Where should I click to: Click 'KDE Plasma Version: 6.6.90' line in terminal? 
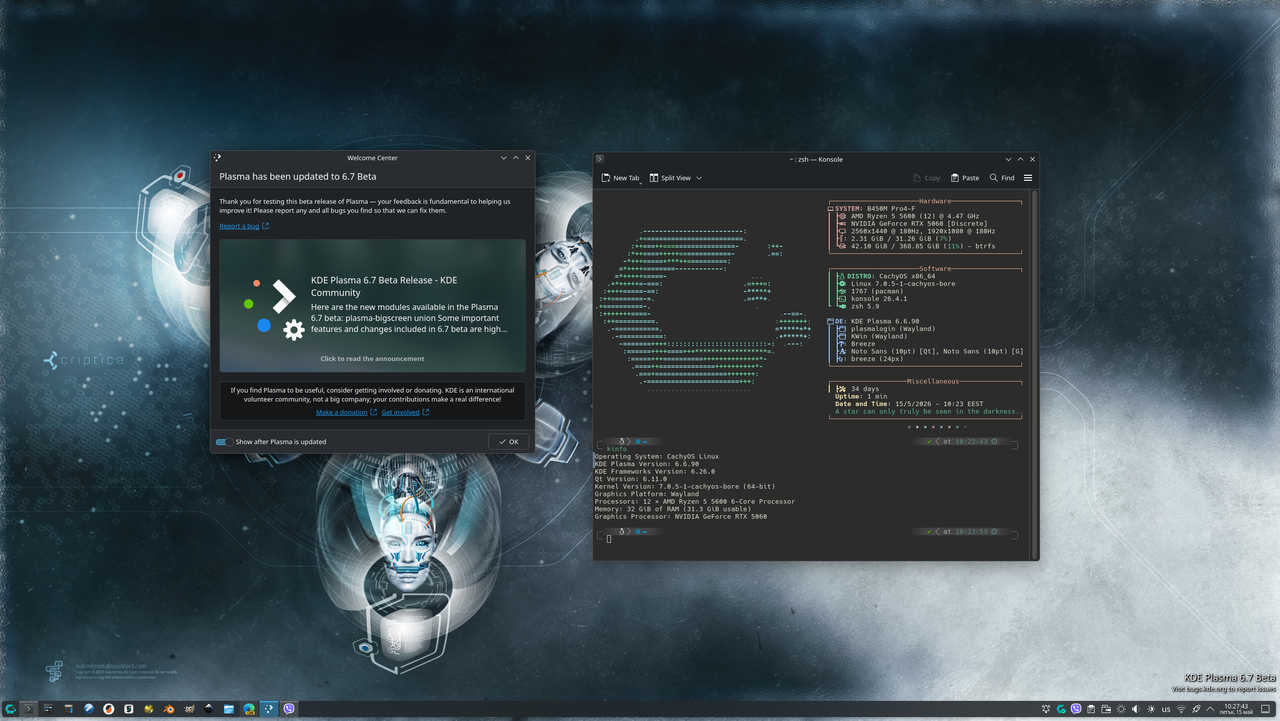[646, 464]
